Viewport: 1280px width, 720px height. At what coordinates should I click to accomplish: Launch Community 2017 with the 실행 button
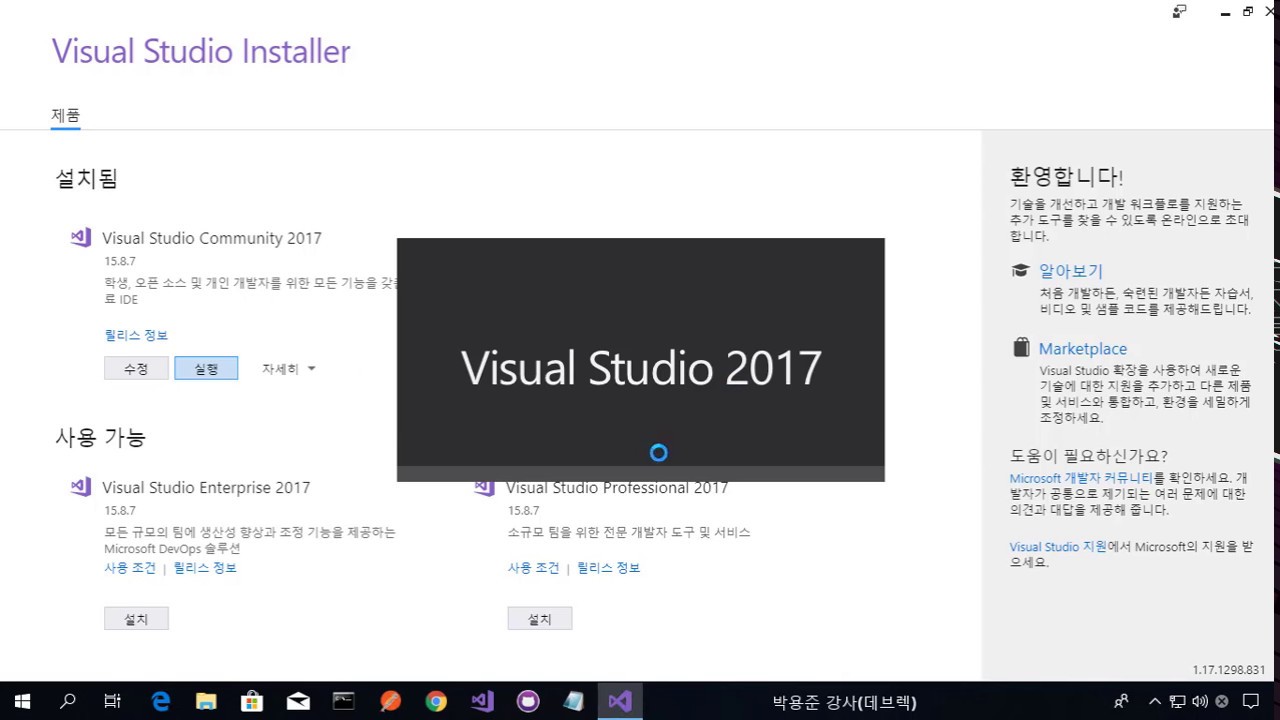point(206,369)
